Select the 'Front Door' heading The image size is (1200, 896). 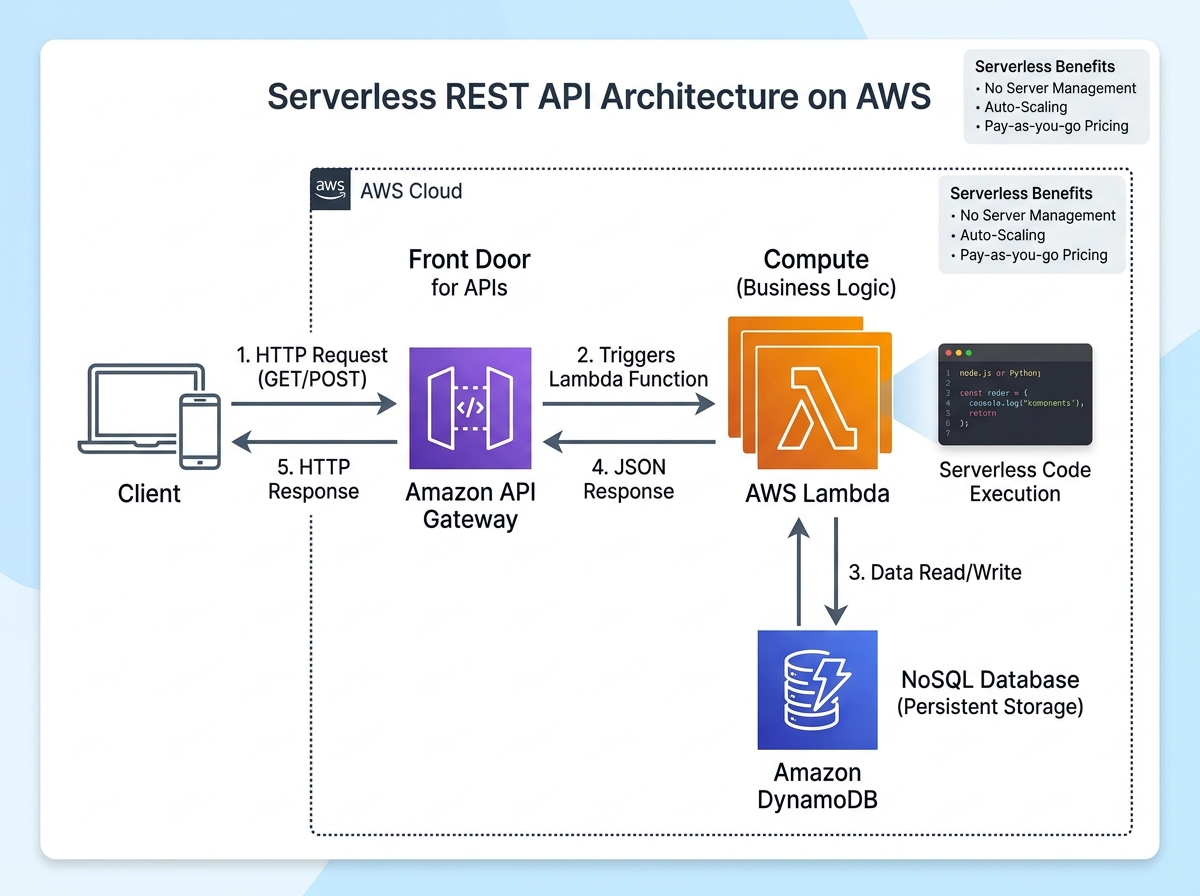(469, 260)
